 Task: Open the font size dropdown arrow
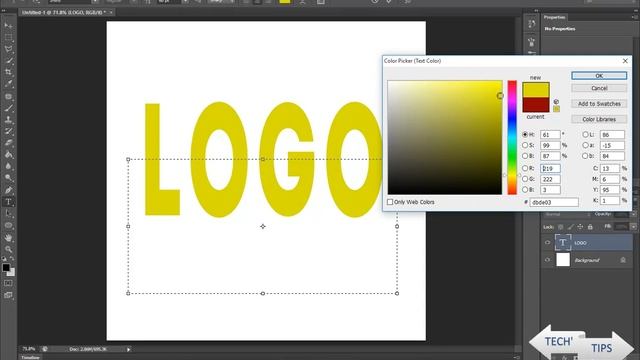pos(185,2)
